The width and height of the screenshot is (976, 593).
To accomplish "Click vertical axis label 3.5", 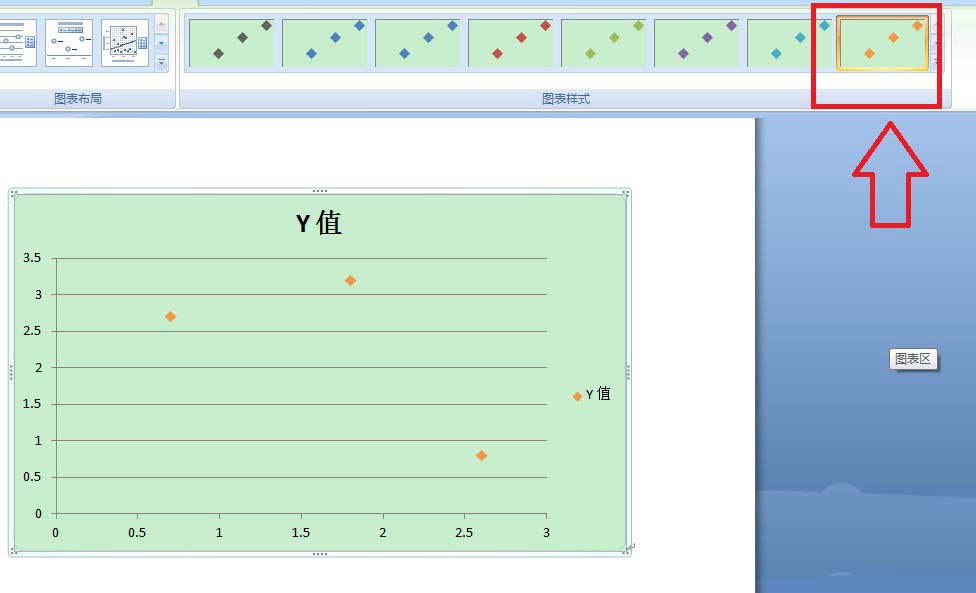I will click(32, 258).
